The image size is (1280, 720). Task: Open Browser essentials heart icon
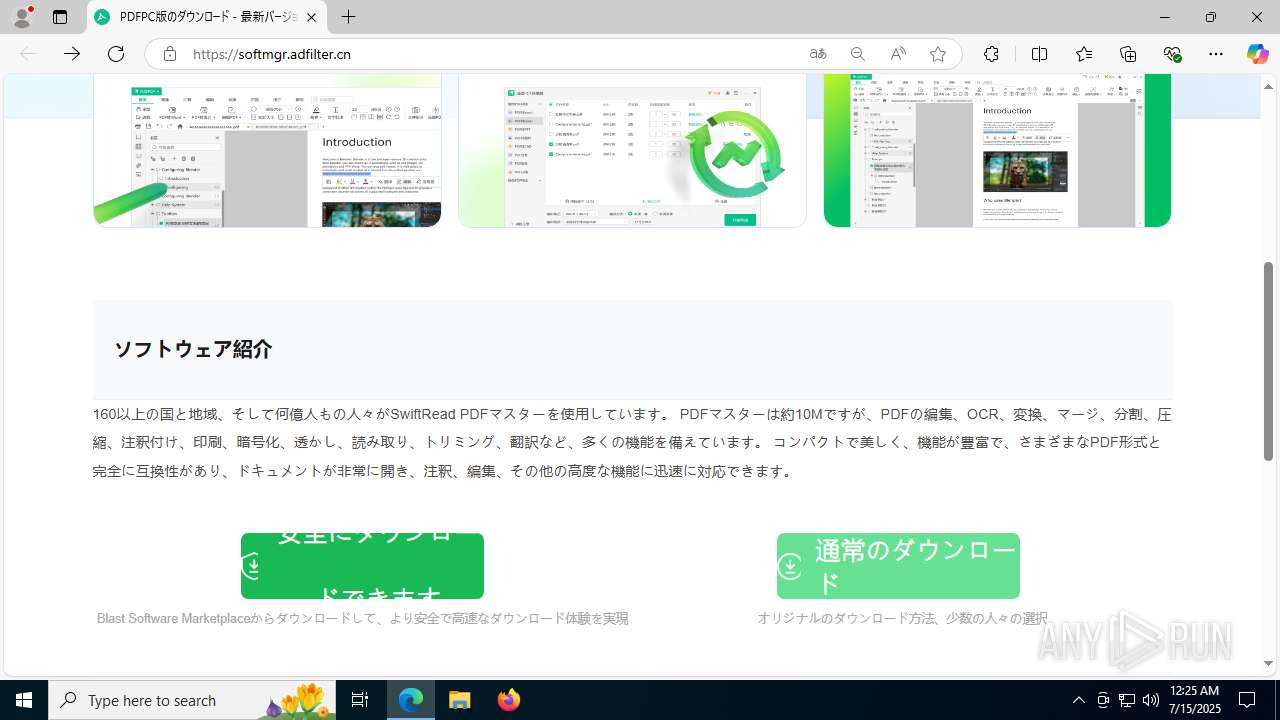tap(1172, 54)
